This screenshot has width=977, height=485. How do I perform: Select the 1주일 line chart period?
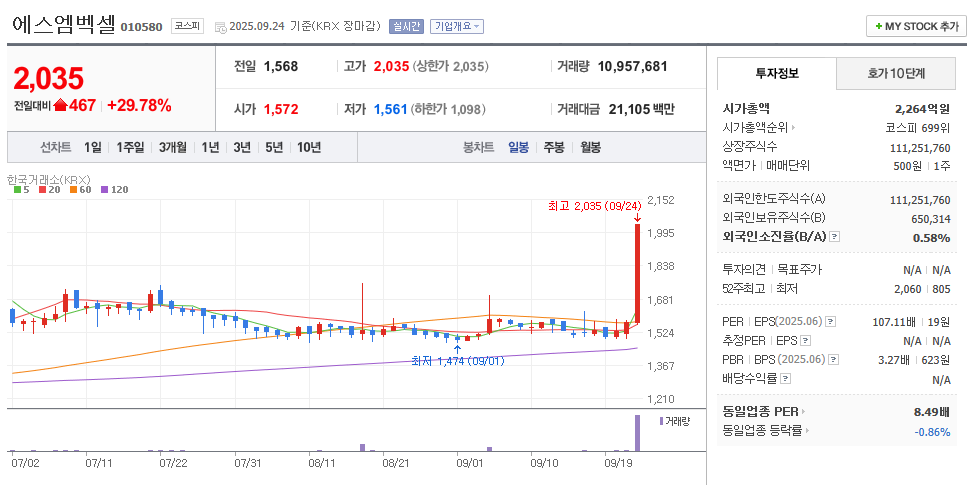[130, 148]
